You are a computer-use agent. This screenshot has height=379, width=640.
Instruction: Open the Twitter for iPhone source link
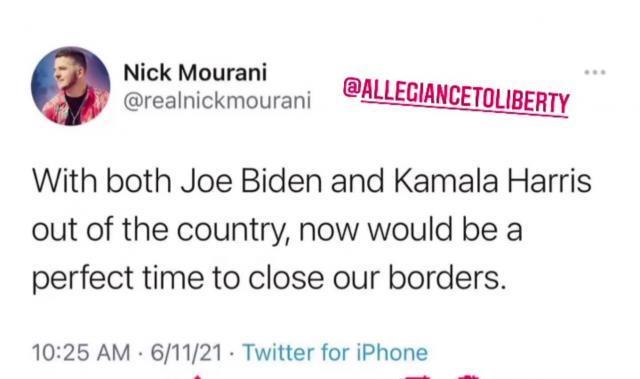point(335,352)
